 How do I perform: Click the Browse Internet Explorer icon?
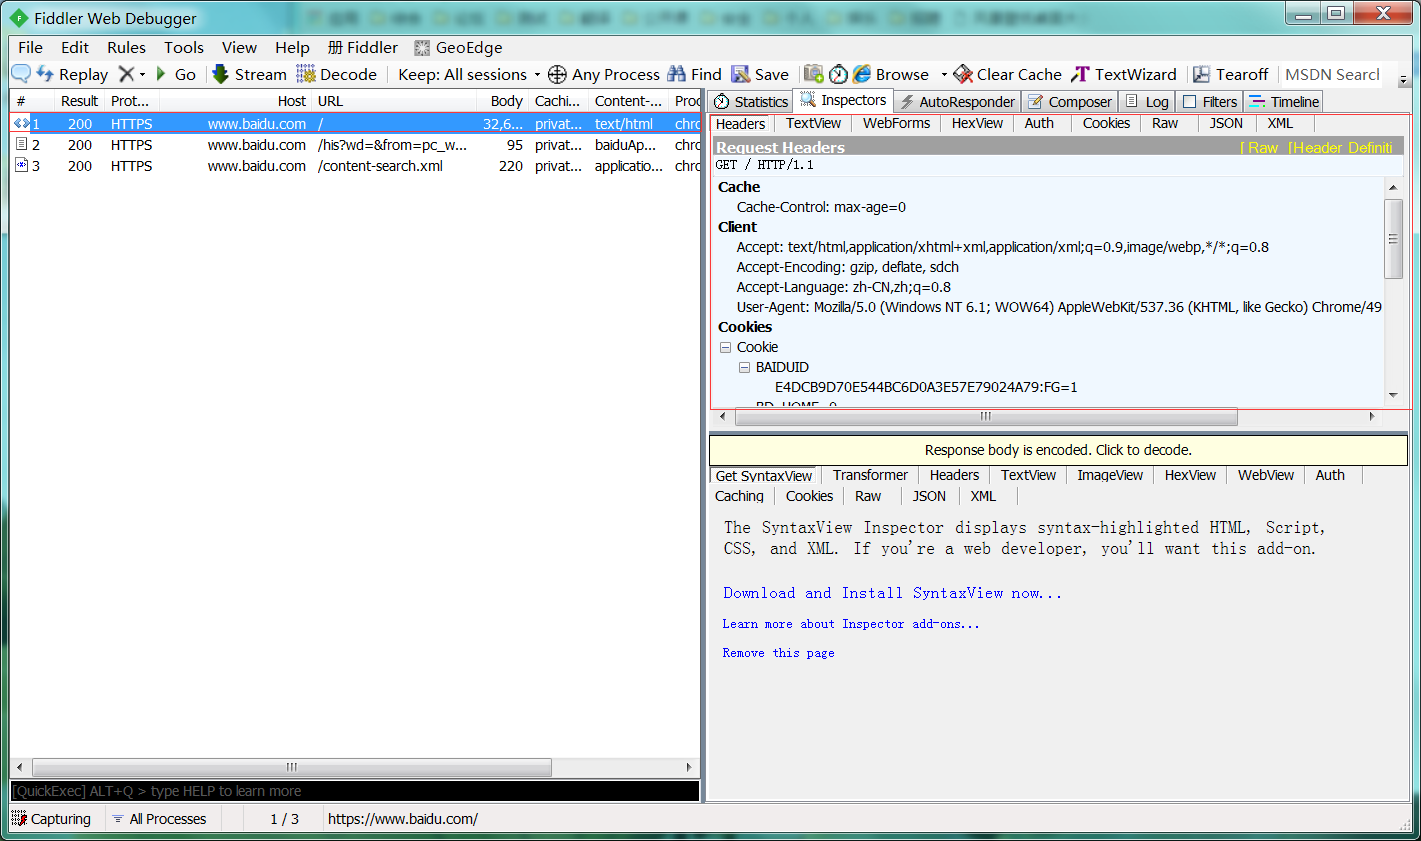(x=861, y=74)
